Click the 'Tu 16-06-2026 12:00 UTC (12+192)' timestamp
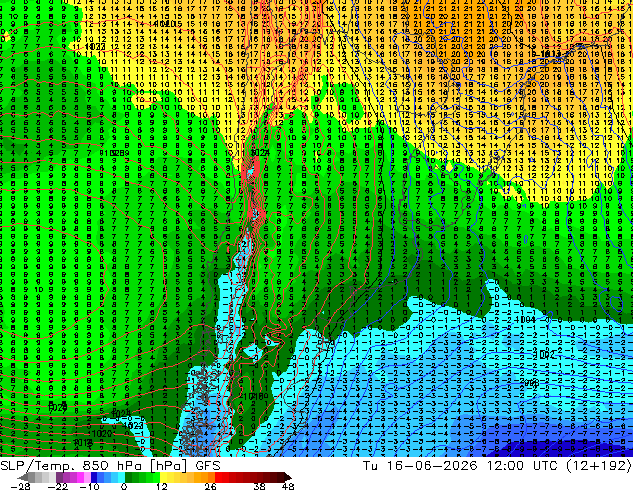634x490 pixels. coord(497,465)
